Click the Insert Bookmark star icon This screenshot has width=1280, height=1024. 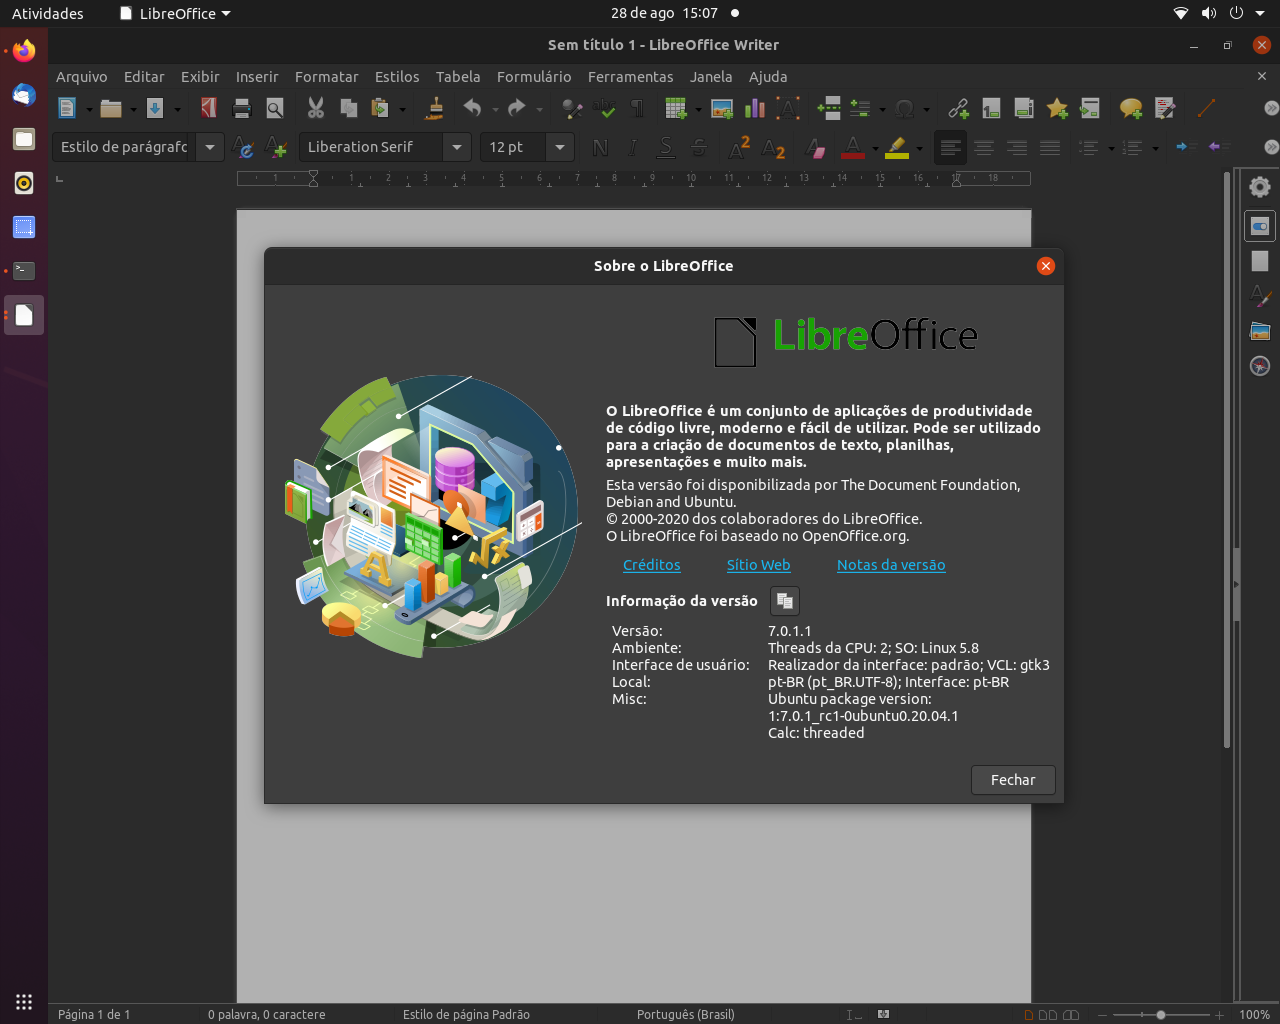pyautogui.click(x=1057, y=108)
